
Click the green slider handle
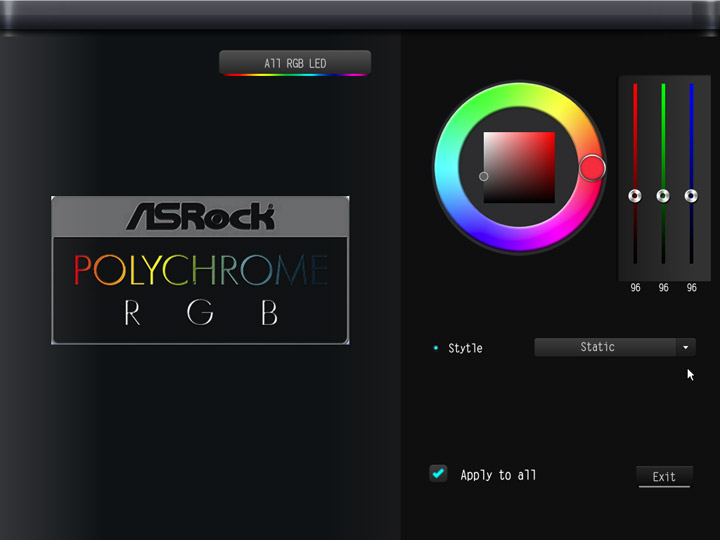pos(663,196)
